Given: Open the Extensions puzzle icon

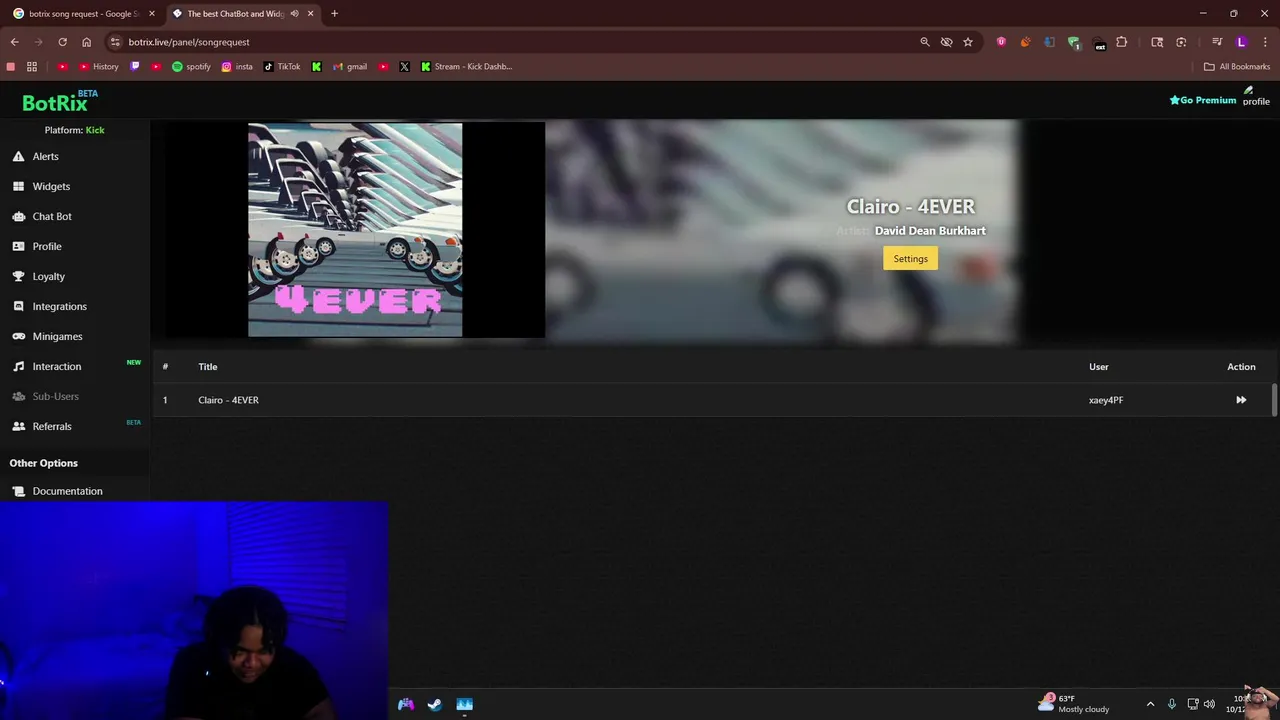Looking at the screenshot, I should [1121, 42].
